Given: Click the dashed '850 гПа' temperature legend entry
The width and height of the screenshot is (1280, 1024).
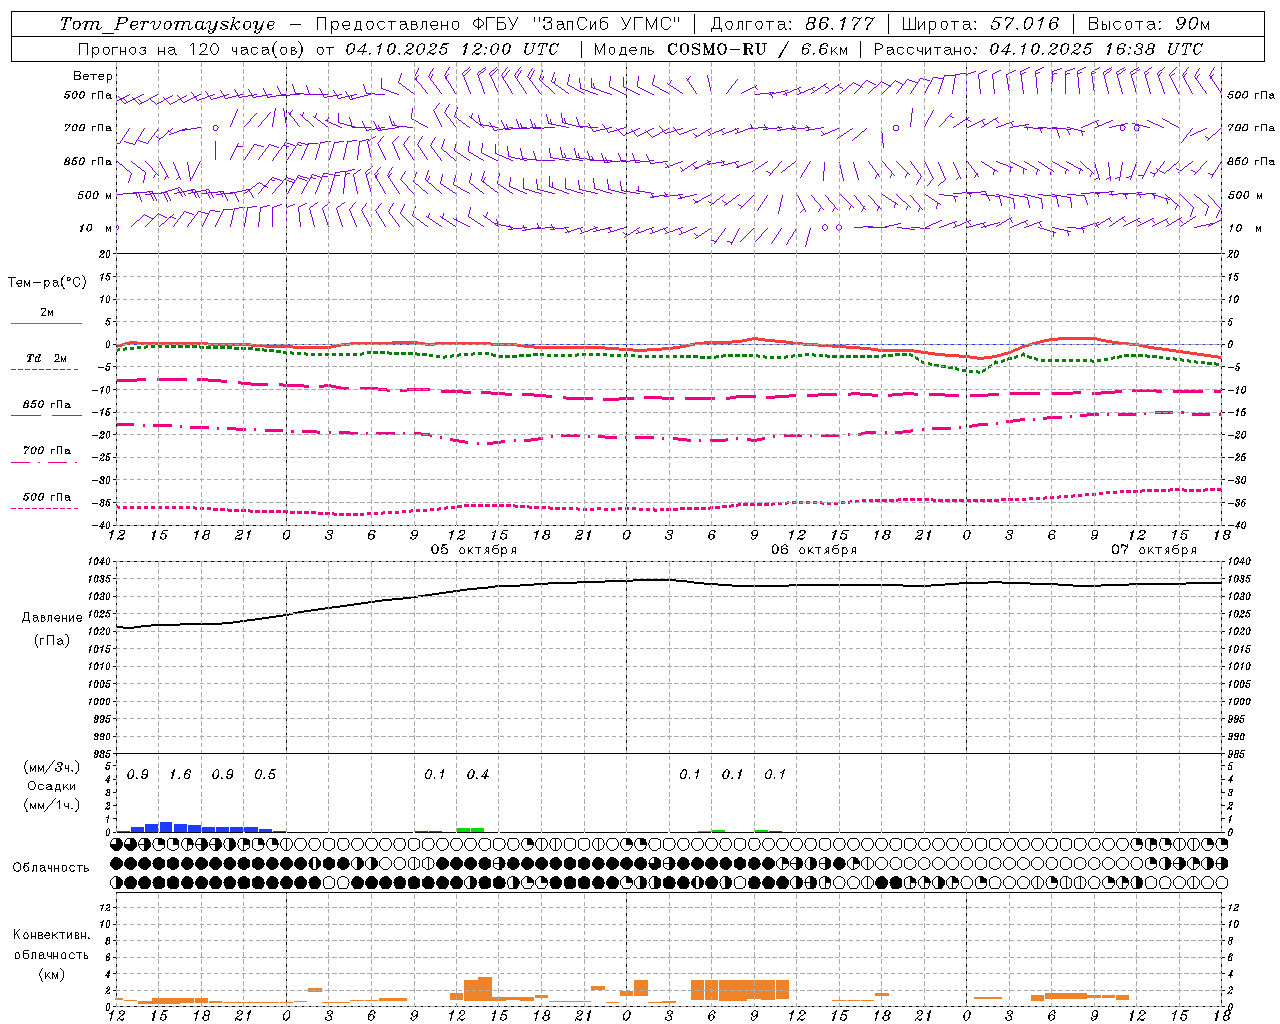Looking at the screenshot, I should click(x=45, y=409).
